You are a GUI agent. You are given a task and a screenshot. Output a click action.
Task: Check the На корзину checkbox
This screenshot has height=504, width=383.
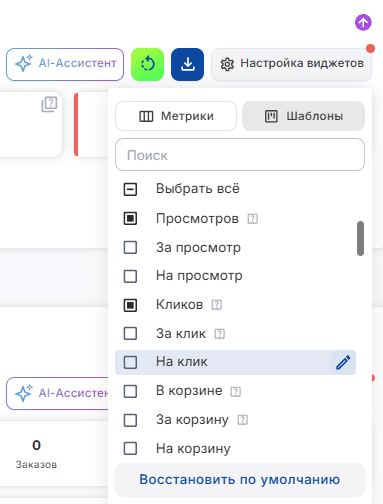[x=130, y=448]
